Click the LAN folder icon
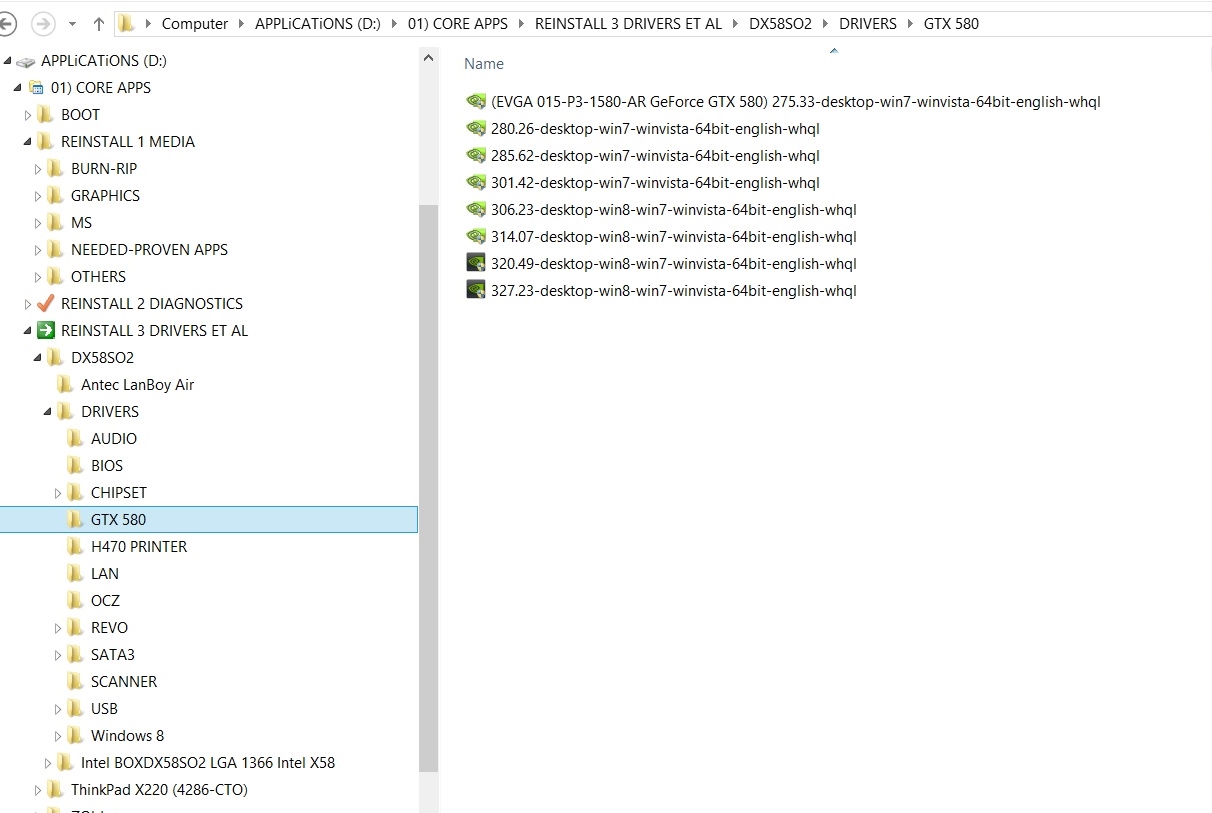This screenshot has height=813, width=1212. click(x=76, y=574)
